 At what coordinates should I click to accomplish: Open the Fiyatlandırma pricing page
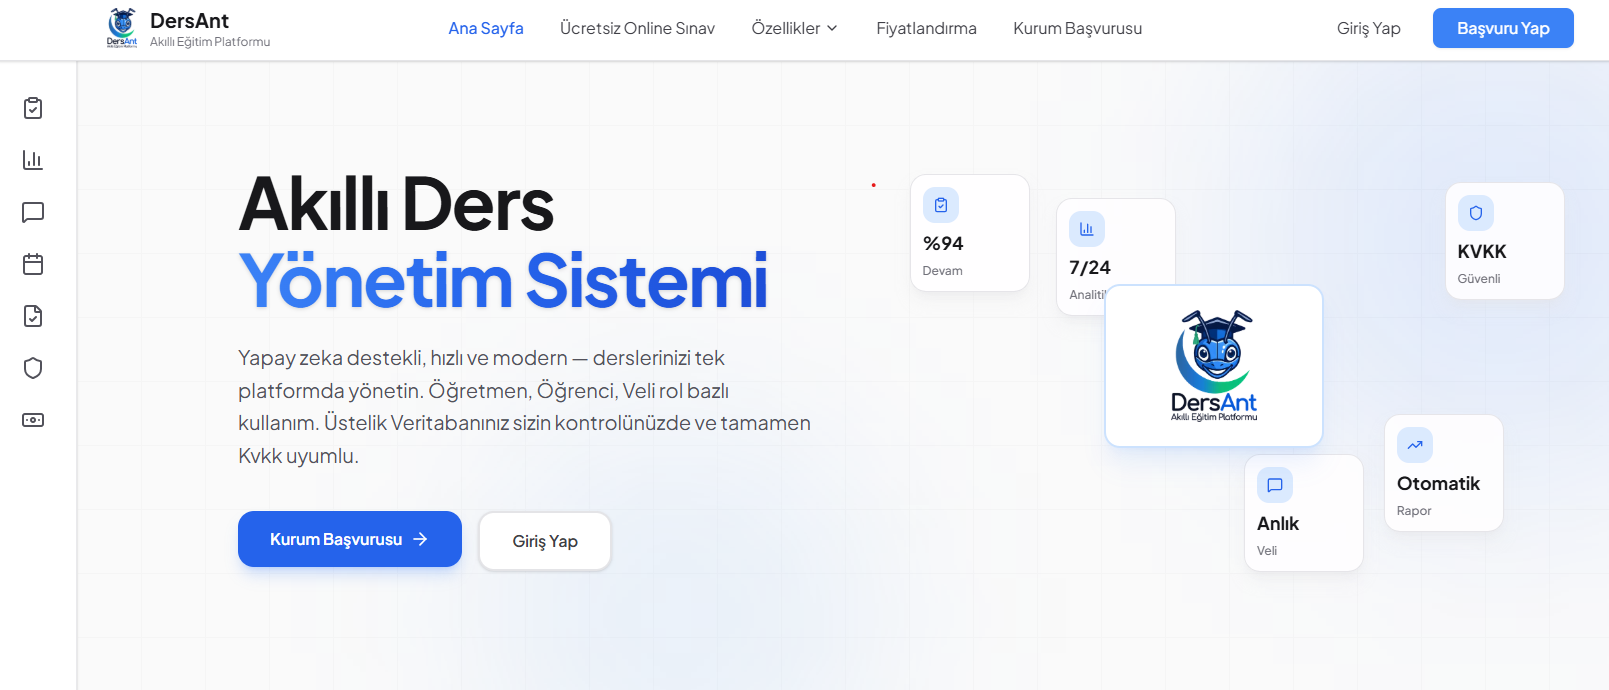(x=926, y=28)
